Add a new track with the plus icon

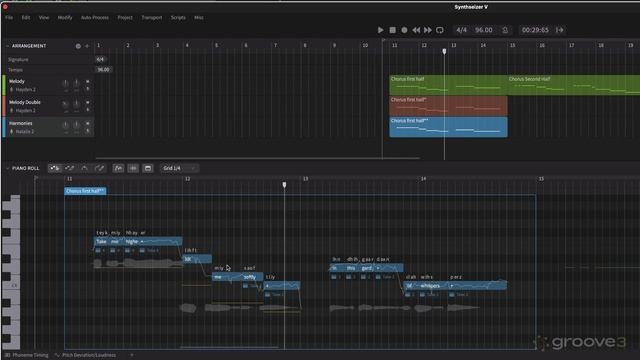87,46
